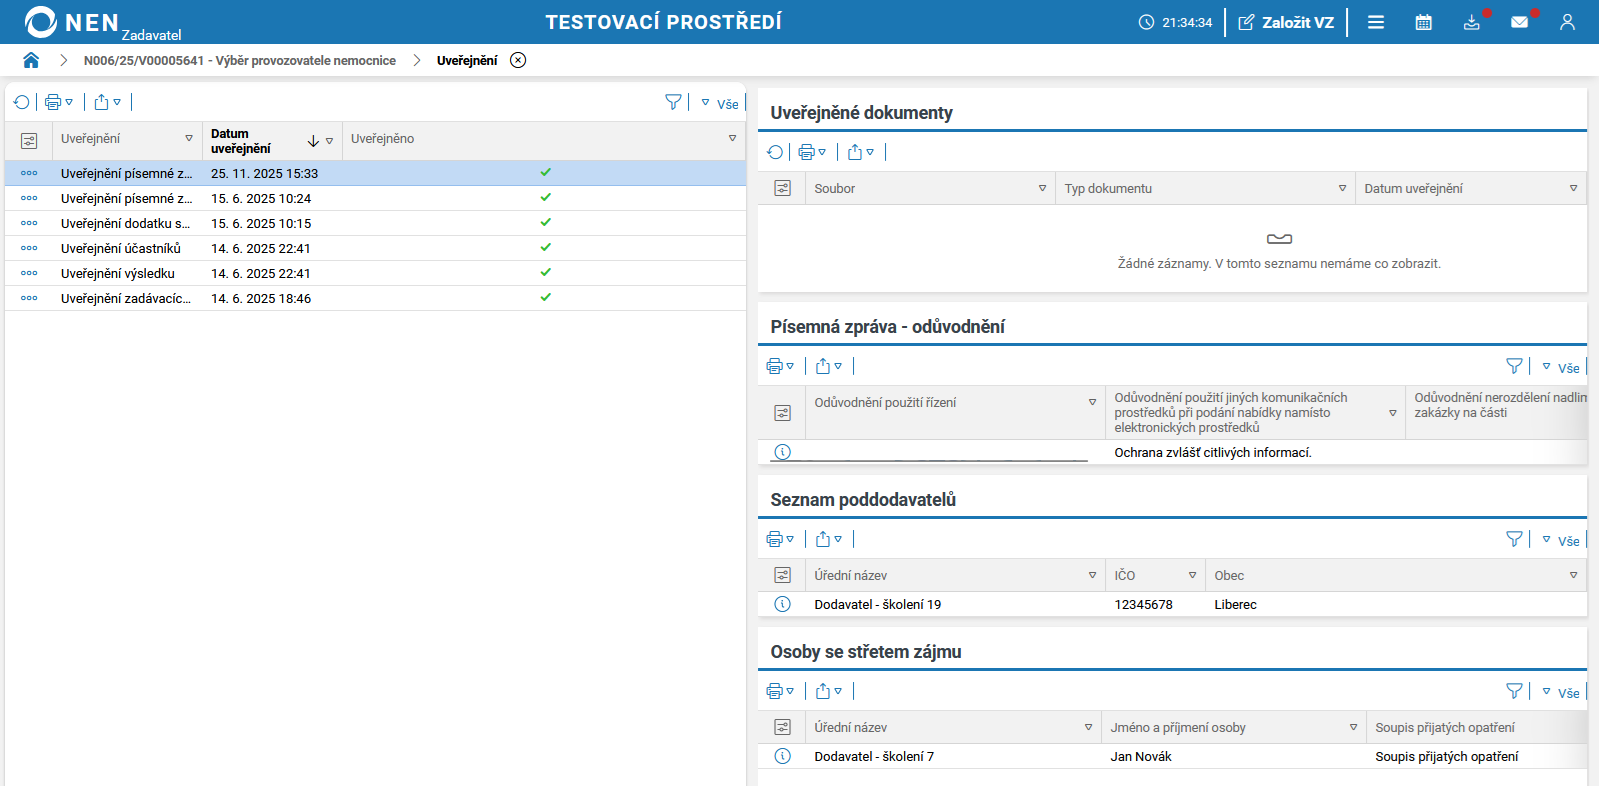The height and width of the screenshot is (786, 1599).
Task: Refresh the Uveřejněné dokumenty list
Action: click(x=775, y=152)
